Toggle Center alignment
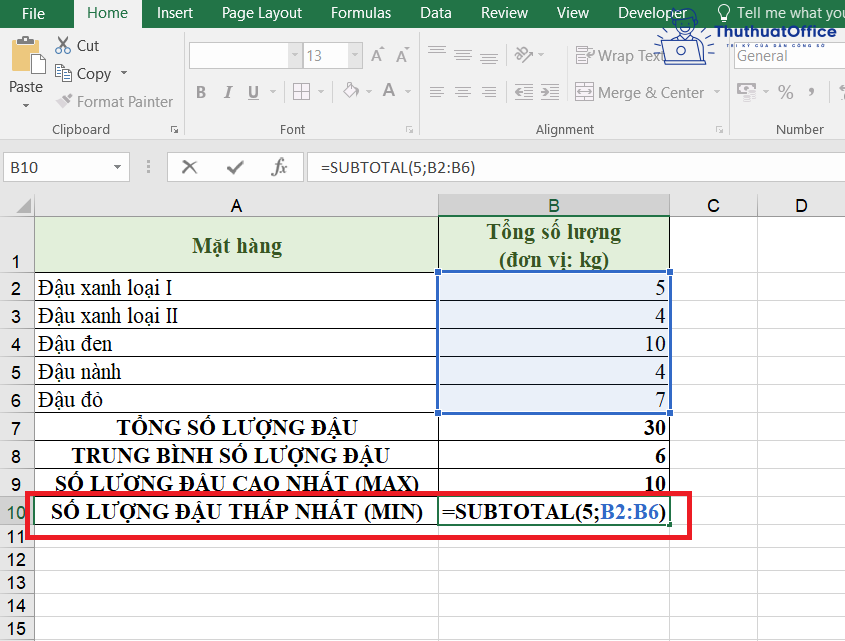845x641 pixels. click(x=462, y=91)
